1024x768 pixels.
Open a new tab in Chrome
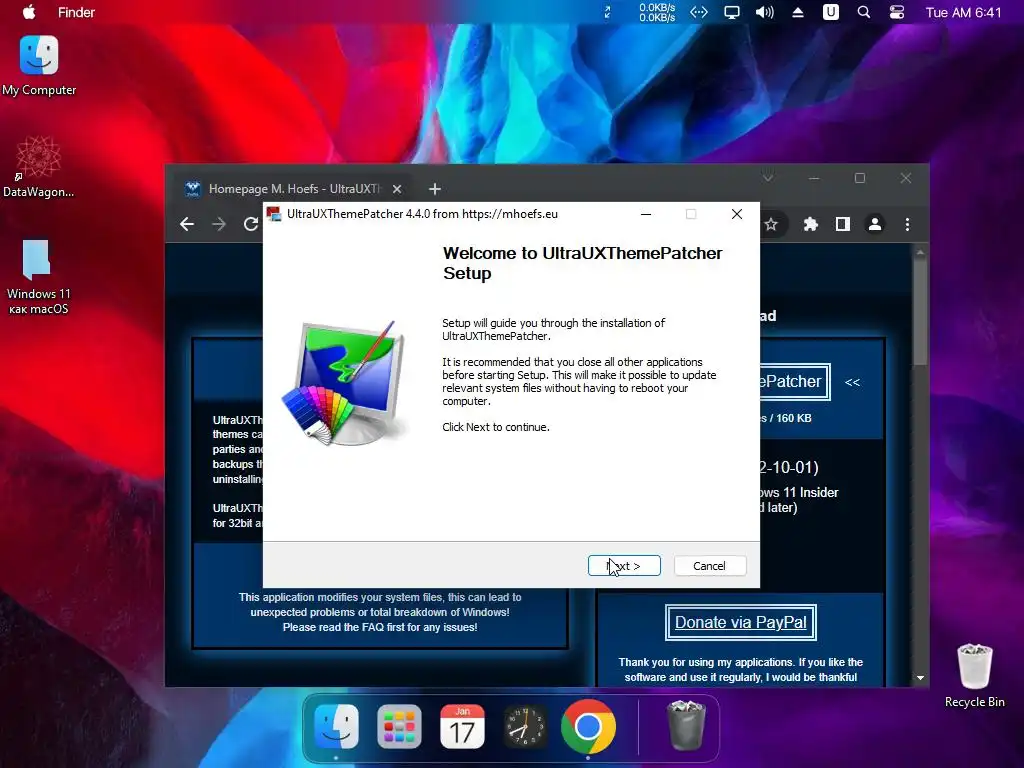(435, 189)
